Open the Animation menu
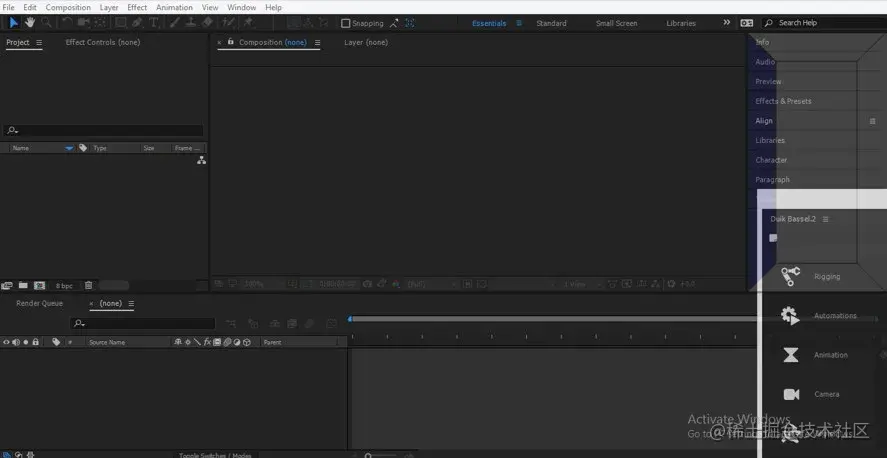Screen dimensions: 887x458 click(x=174, y=7)
